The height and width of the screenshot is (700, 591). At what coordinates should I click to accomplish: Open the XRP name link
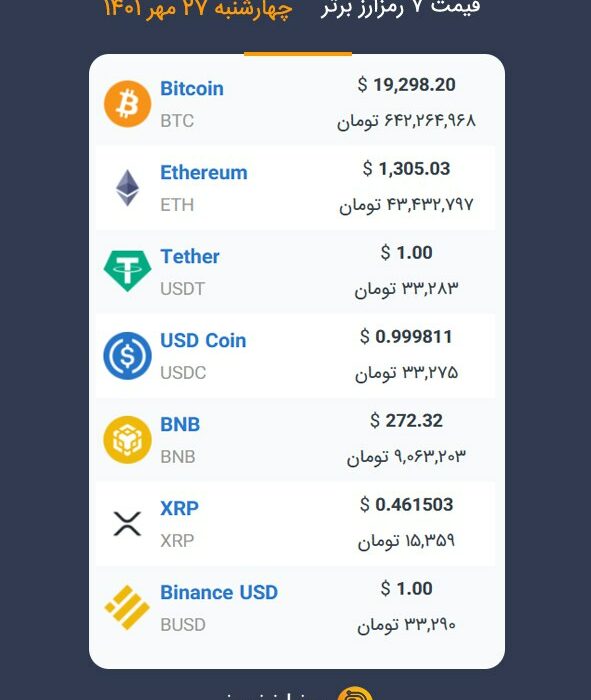point(179,508)
